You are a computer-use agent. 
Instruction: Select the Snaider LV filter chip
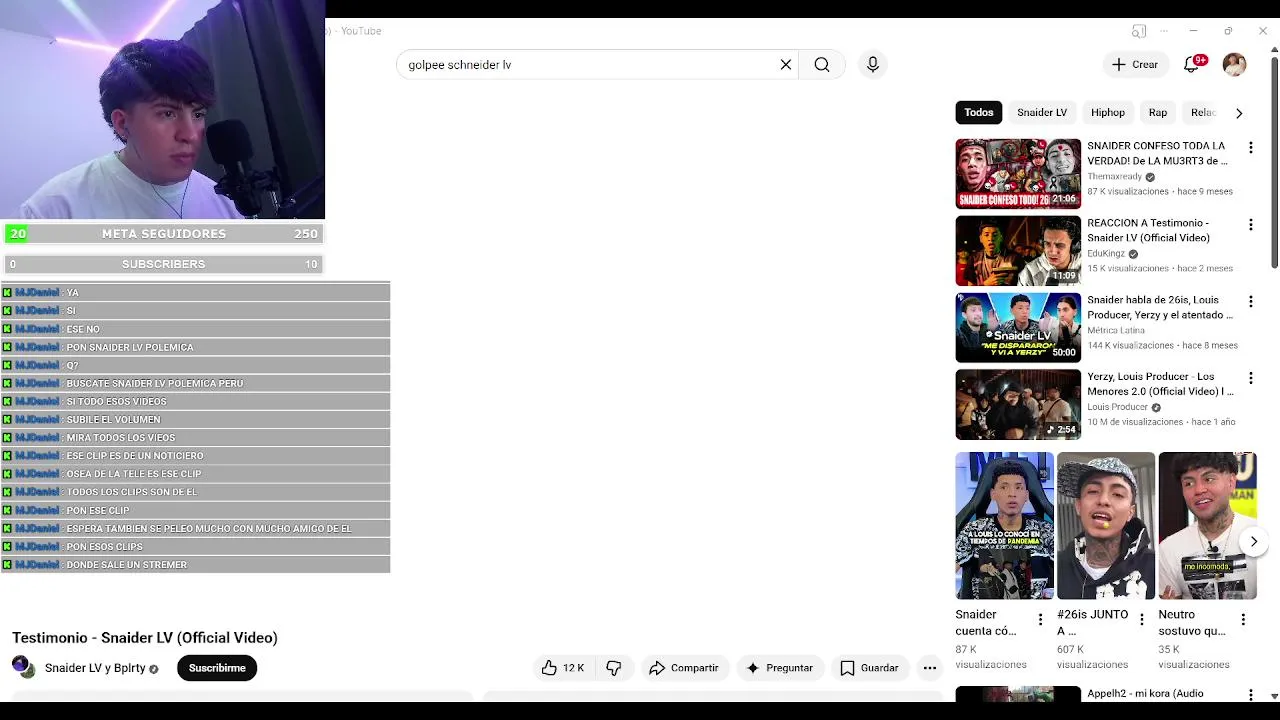1042,113
